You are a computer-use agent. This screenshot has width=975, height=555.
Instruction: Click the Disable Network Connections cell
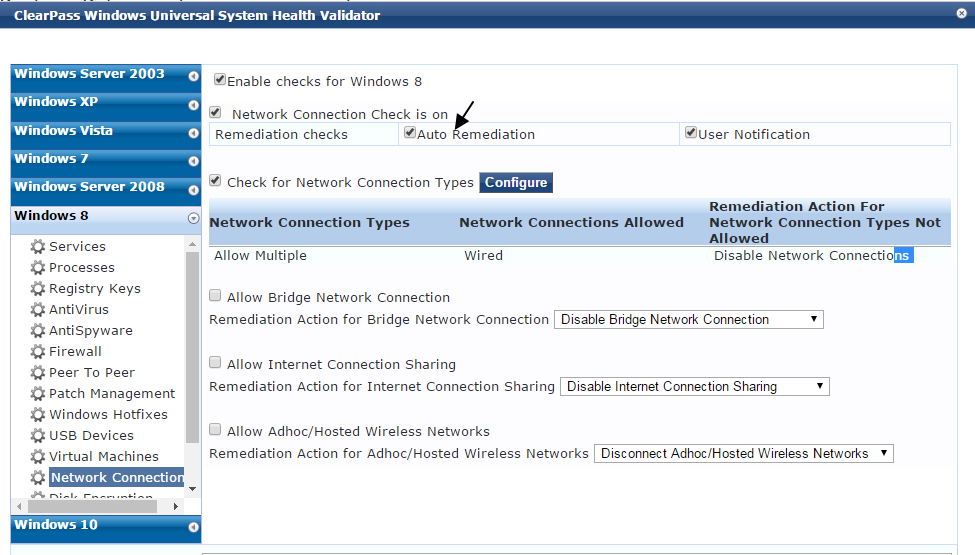(x=813, y=255)
